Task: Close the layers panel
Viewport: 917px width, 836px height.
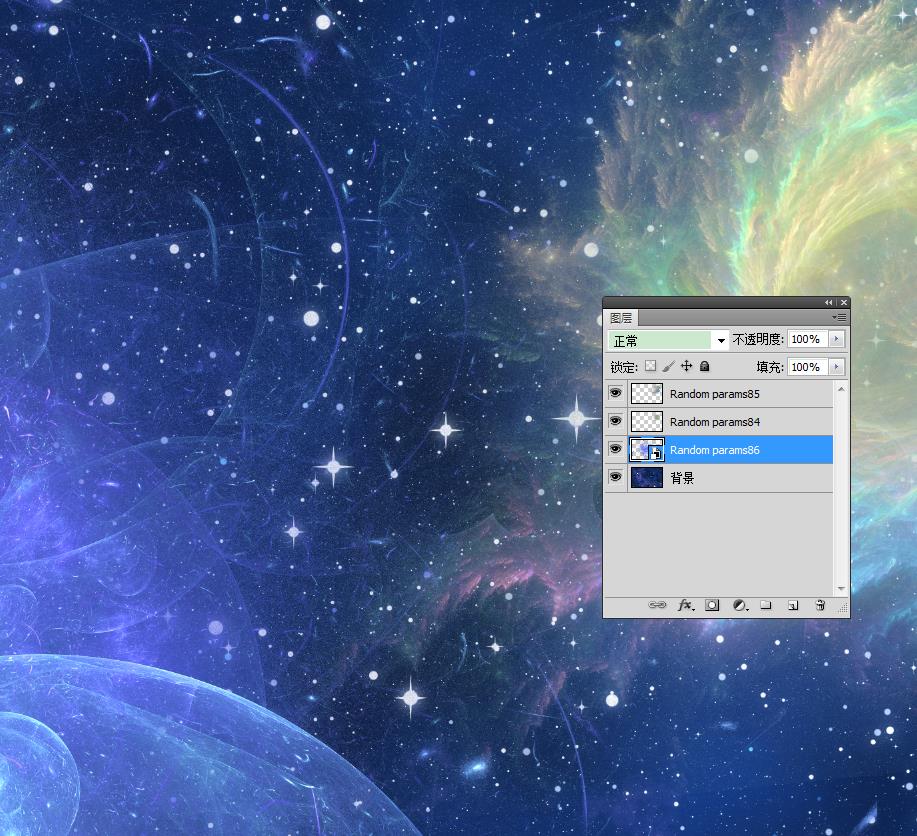Action: click(843, 302)
